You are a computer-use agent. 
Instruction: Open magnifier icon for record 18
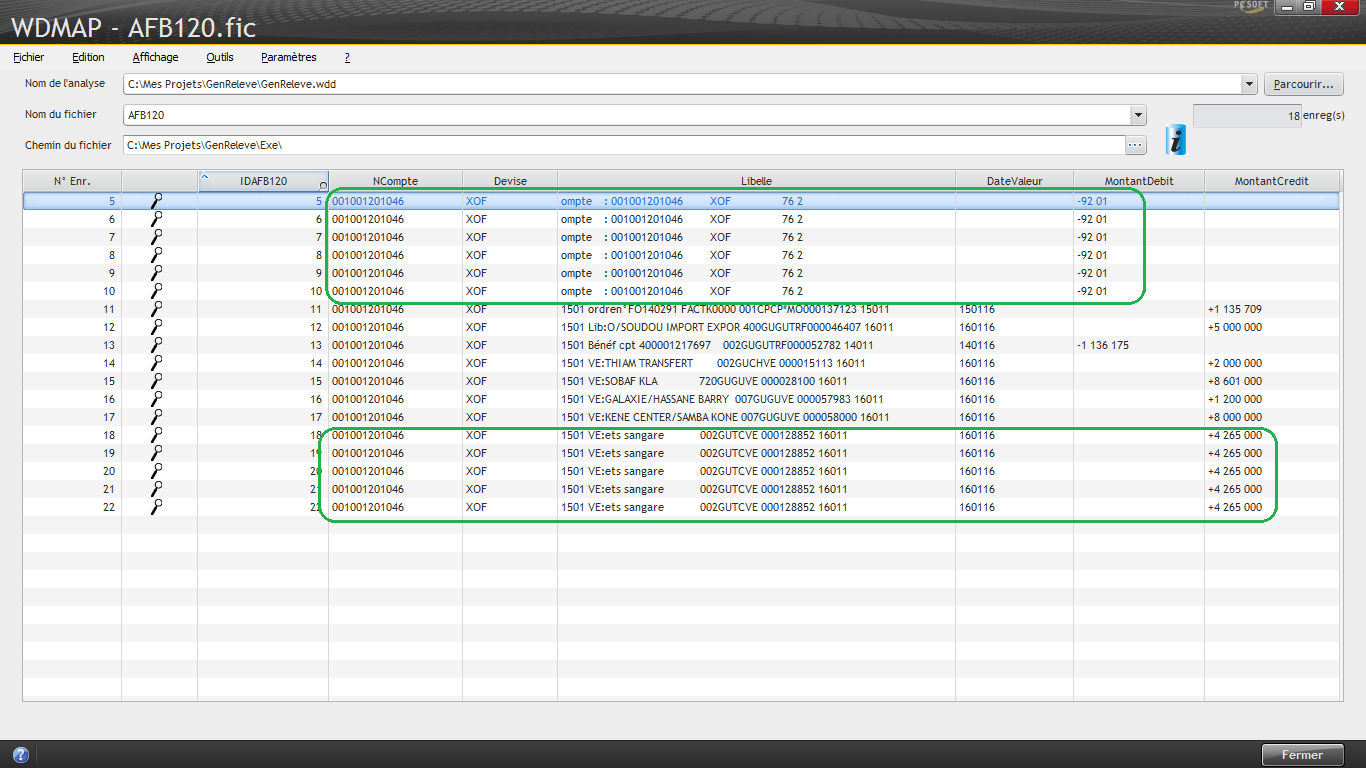coord(157,435)
